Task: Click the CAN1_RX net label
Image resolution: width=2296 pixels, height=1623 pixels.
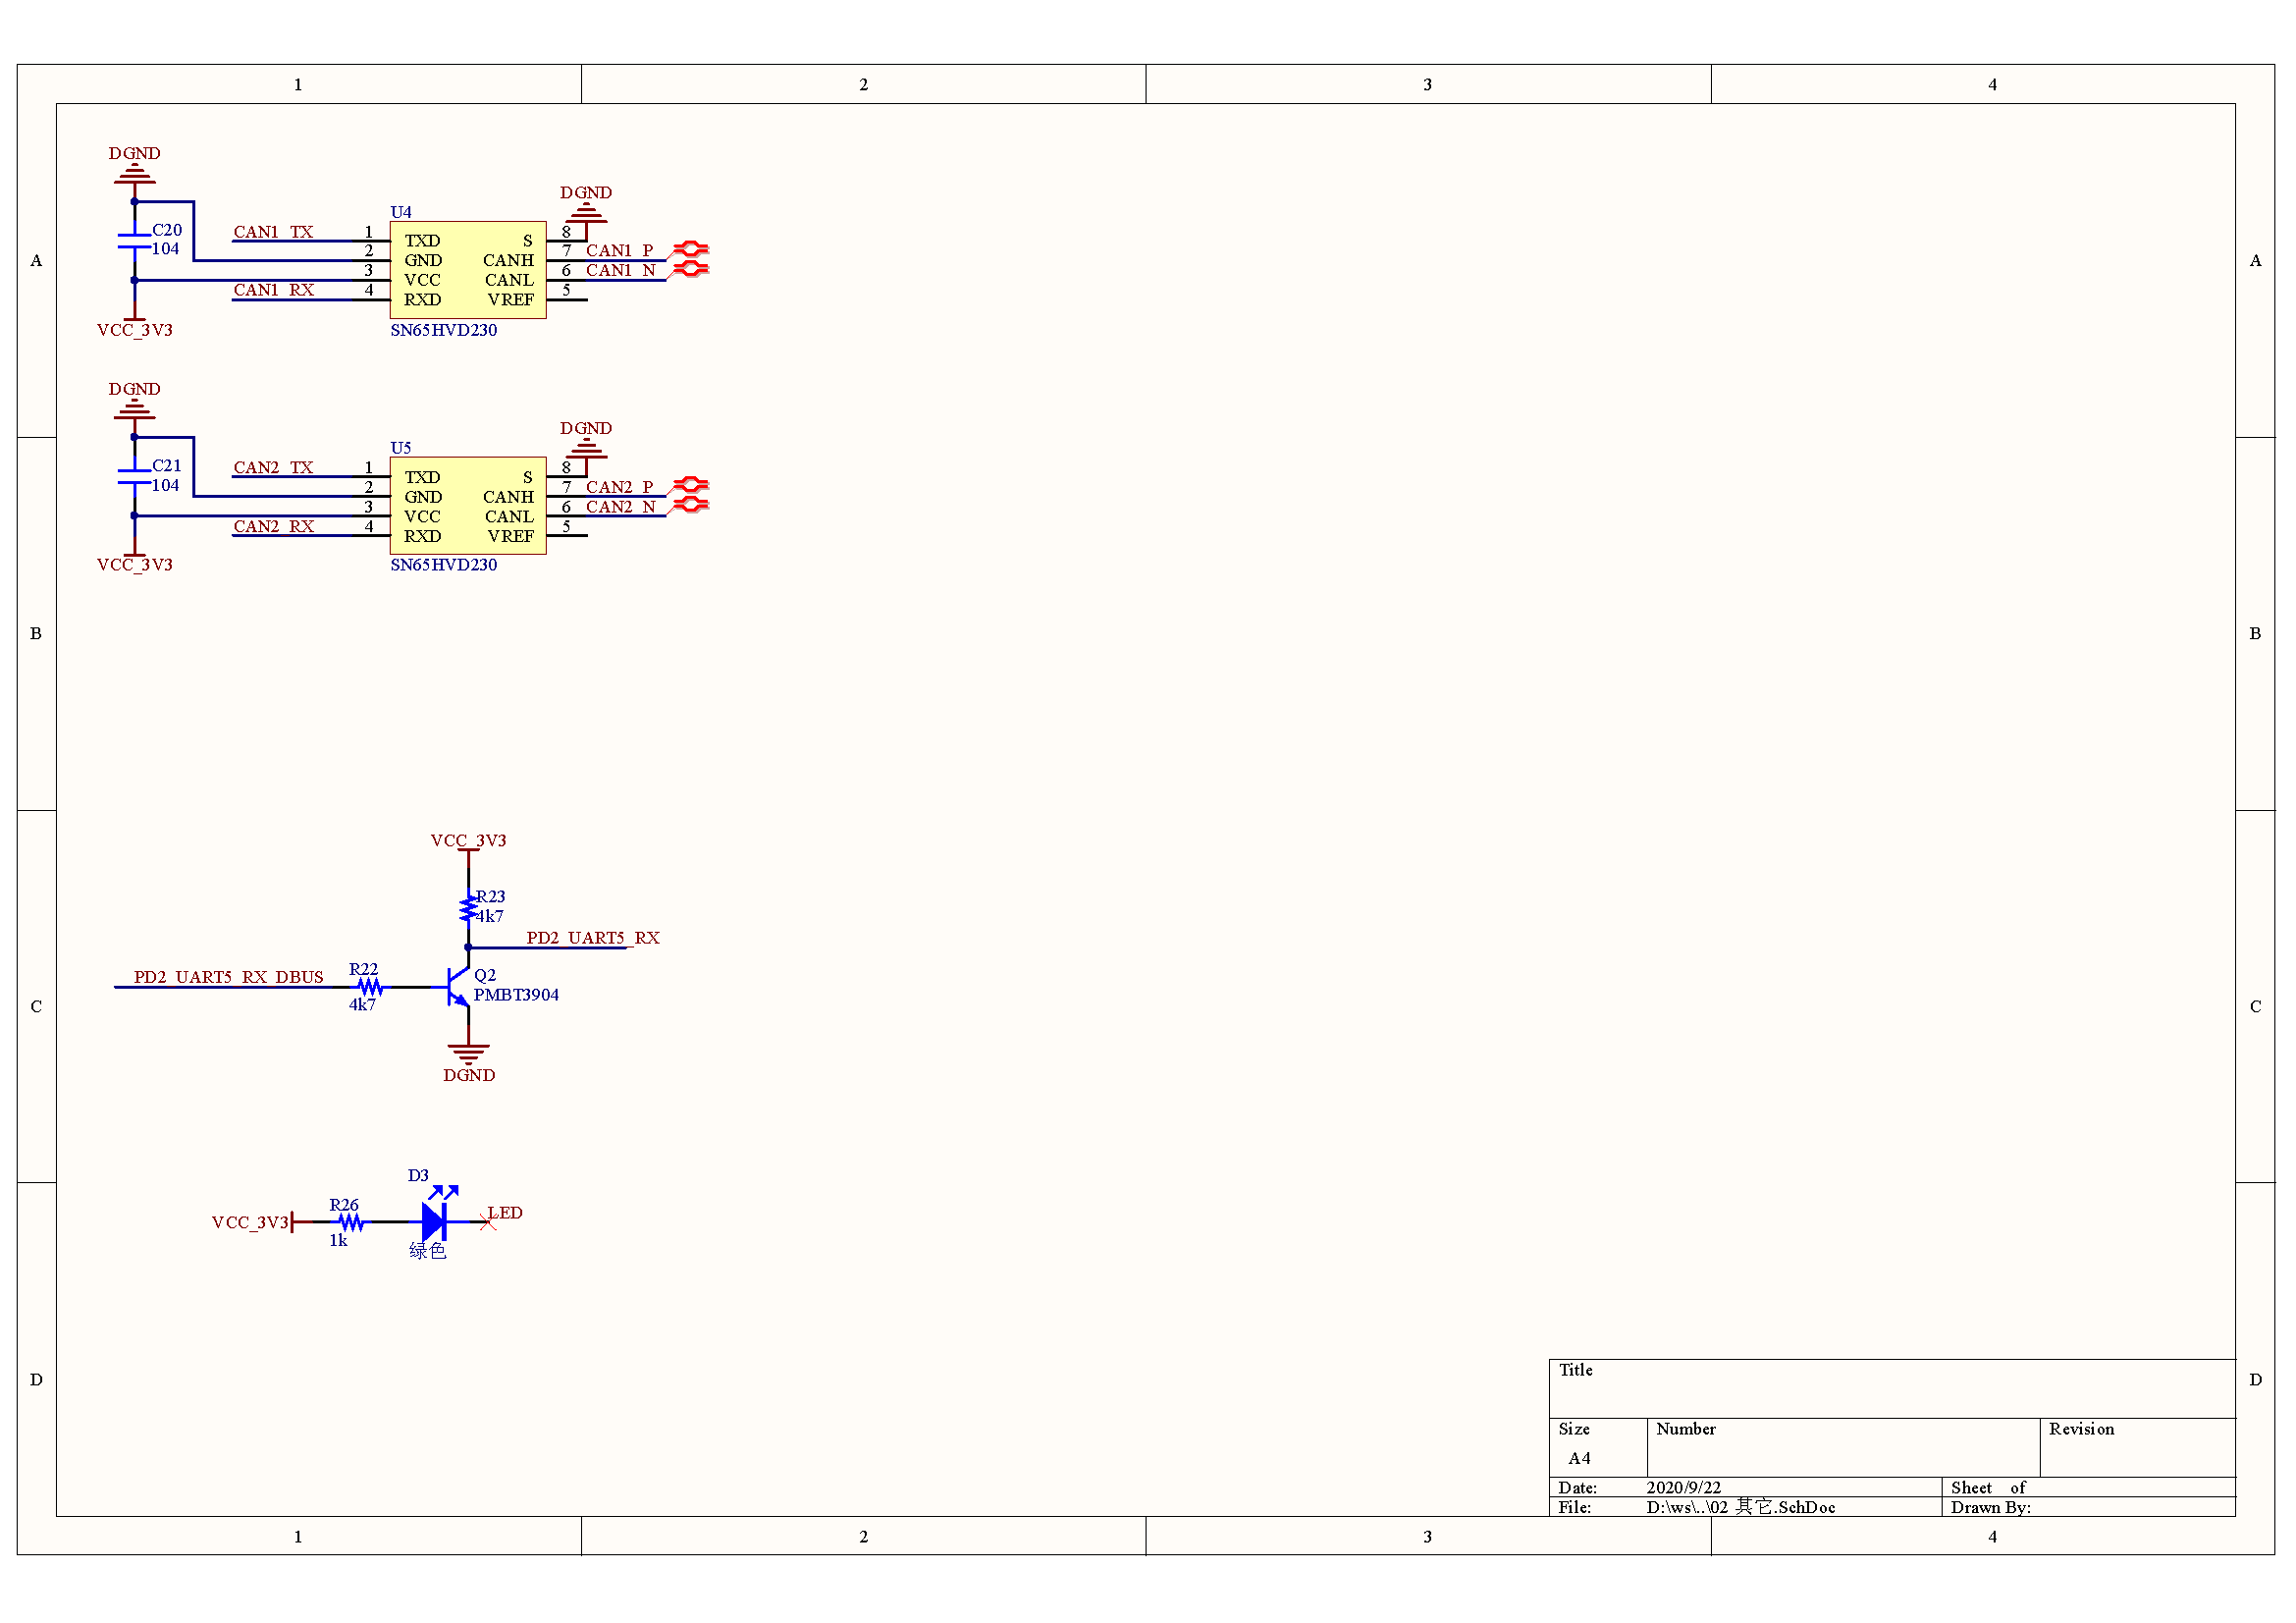Action: pos(273,290)
